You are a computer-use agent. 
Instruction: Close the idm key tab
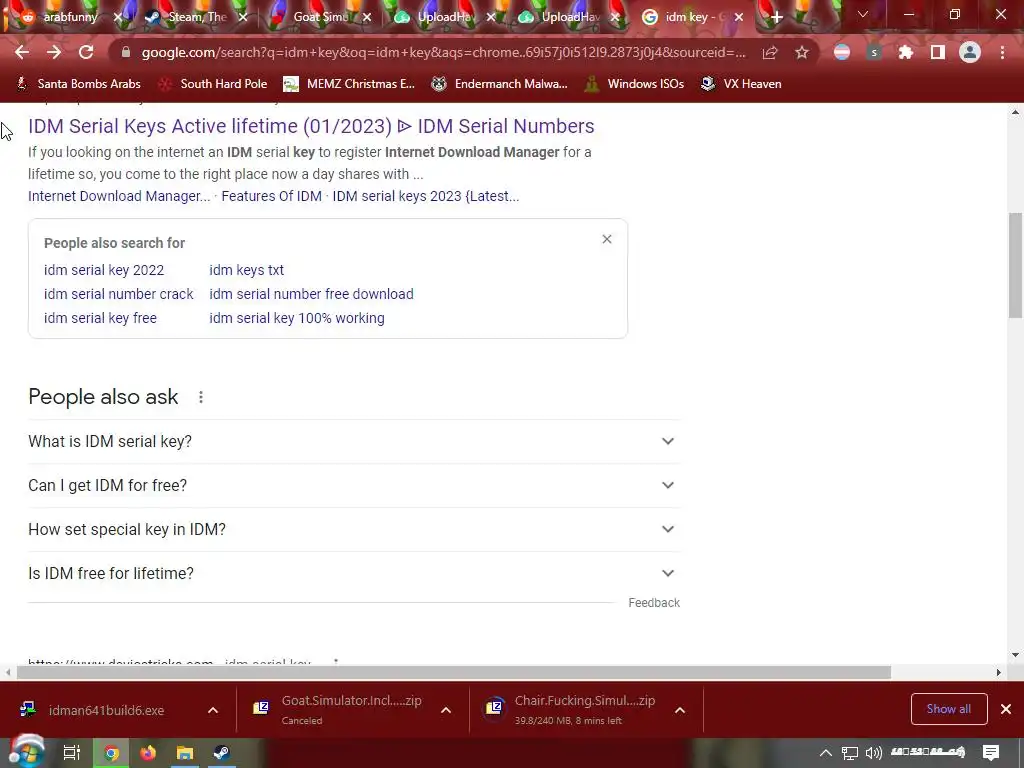point(739,18)
